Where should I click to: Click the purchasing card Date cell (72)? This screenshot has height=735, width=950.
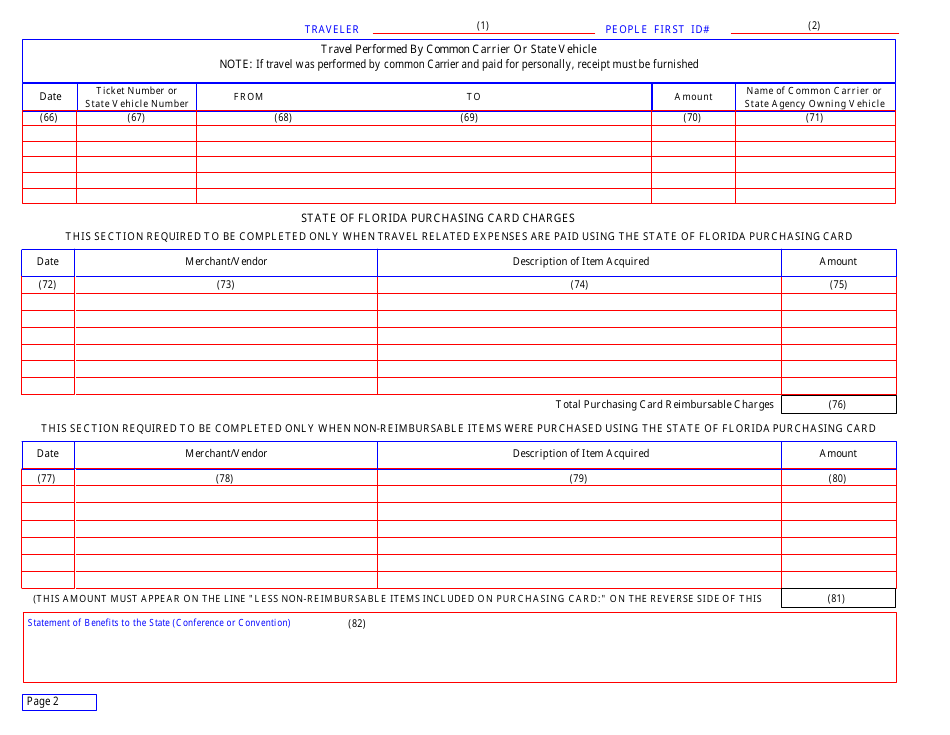tap(48, 284)
